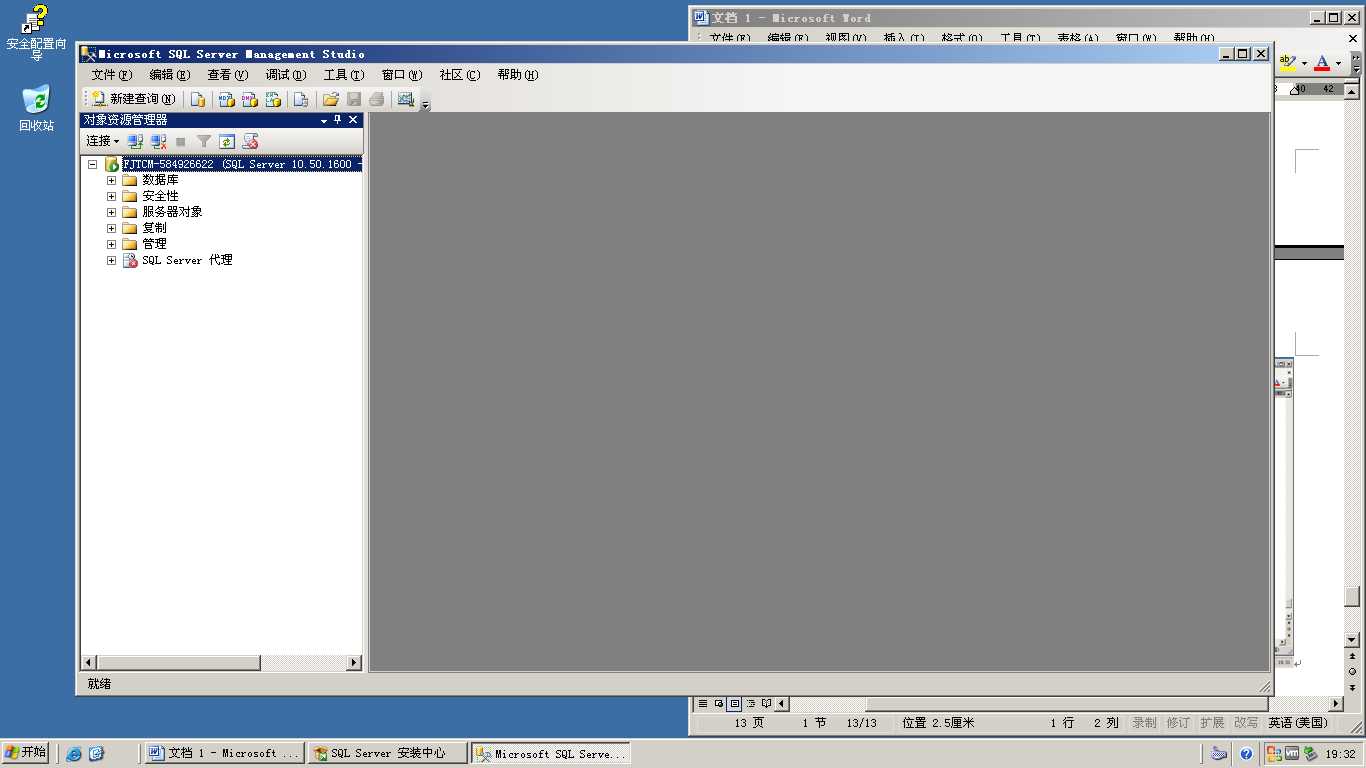Click the grayed Save disk icon
The width and height of the screenshot is (1366, 768).
pos(354,99)
